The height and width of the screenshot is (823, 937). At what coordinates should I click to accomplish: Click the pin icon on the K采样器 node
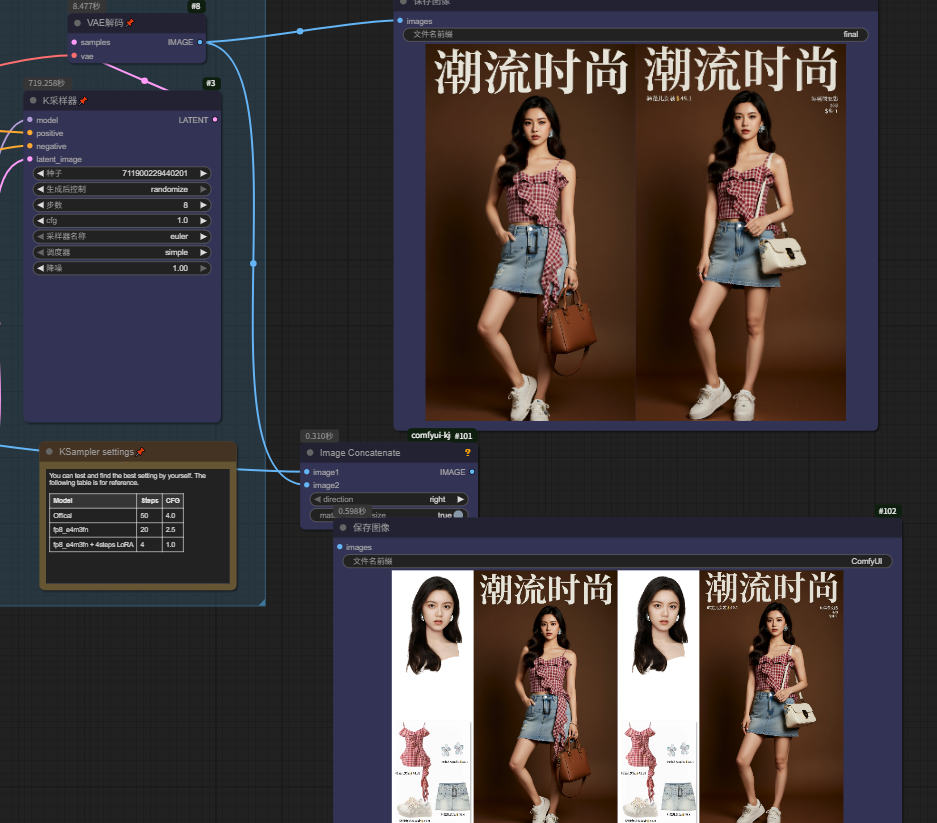pos(83,100)
